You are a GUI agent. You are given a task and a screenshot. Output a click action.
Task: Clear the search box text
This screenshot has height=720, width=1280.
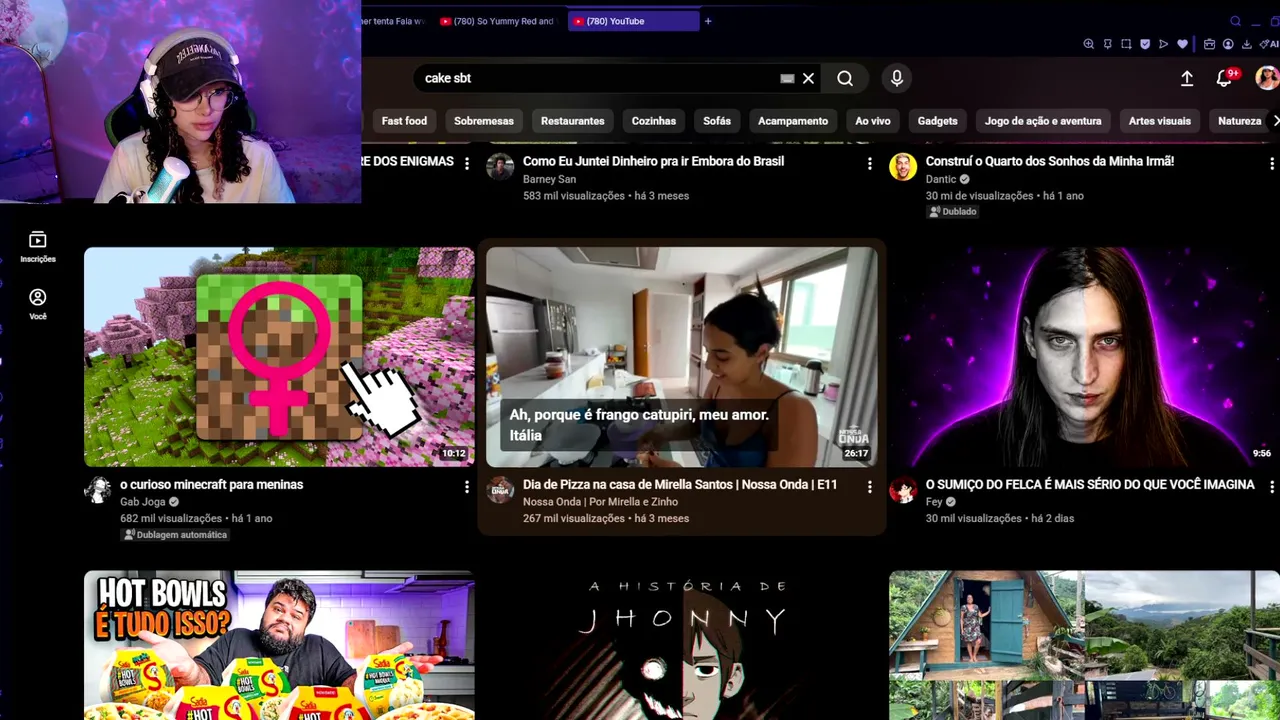[808, 78]
